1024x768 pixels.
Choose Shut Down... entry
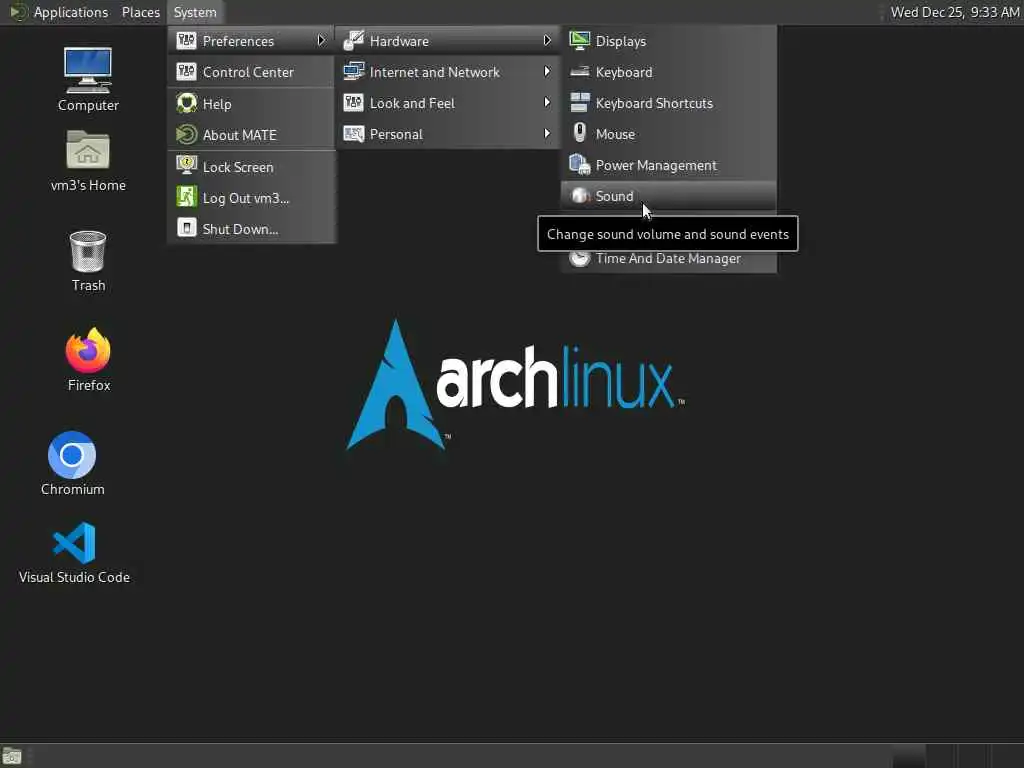(251, 229)
